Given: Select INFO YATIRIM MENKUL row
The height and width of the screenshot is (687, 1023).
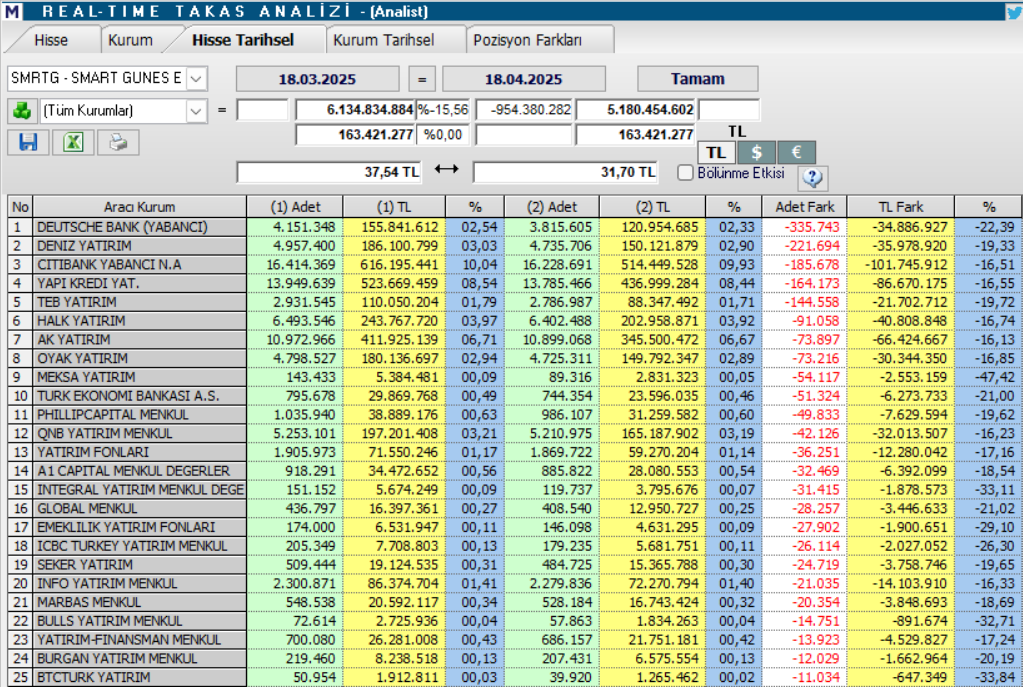Looking at the screenshot, I should pos(515,583).
